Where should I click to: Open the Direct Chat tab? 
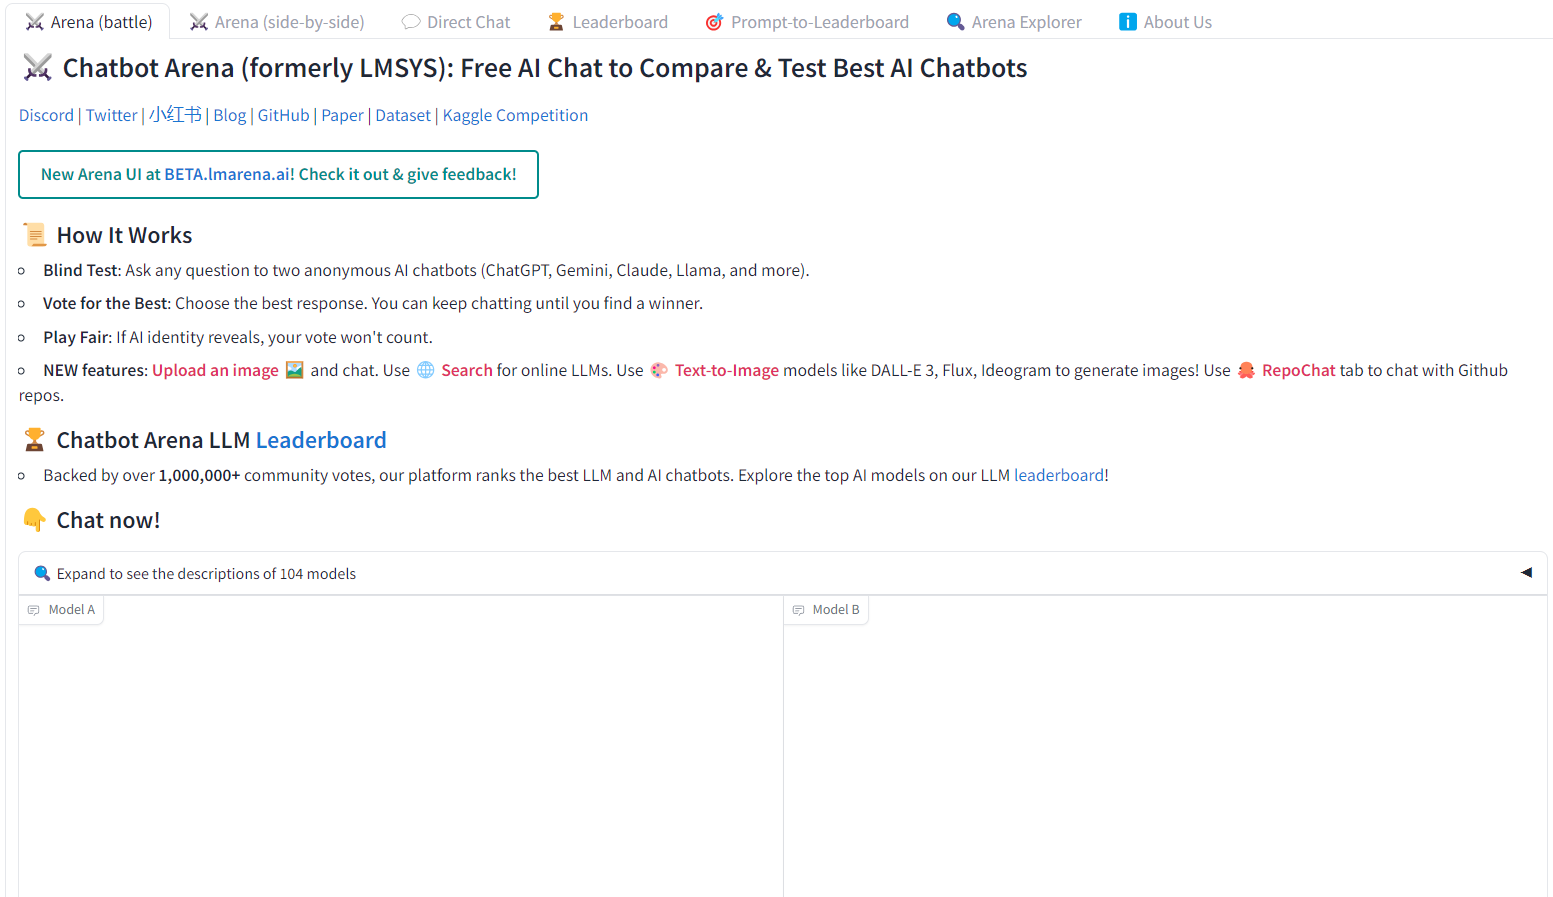coord(468,22)
